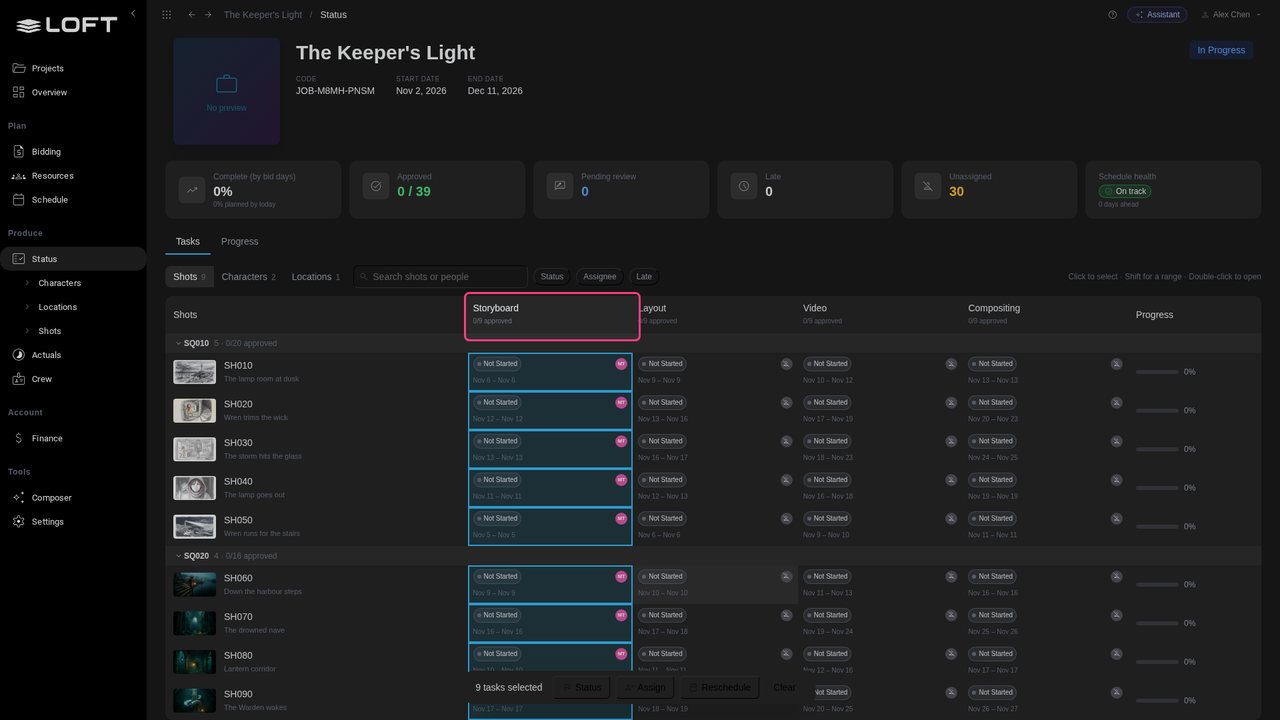
Task: Expand Locations in the sidebar tree
Action: pos(27,307)
